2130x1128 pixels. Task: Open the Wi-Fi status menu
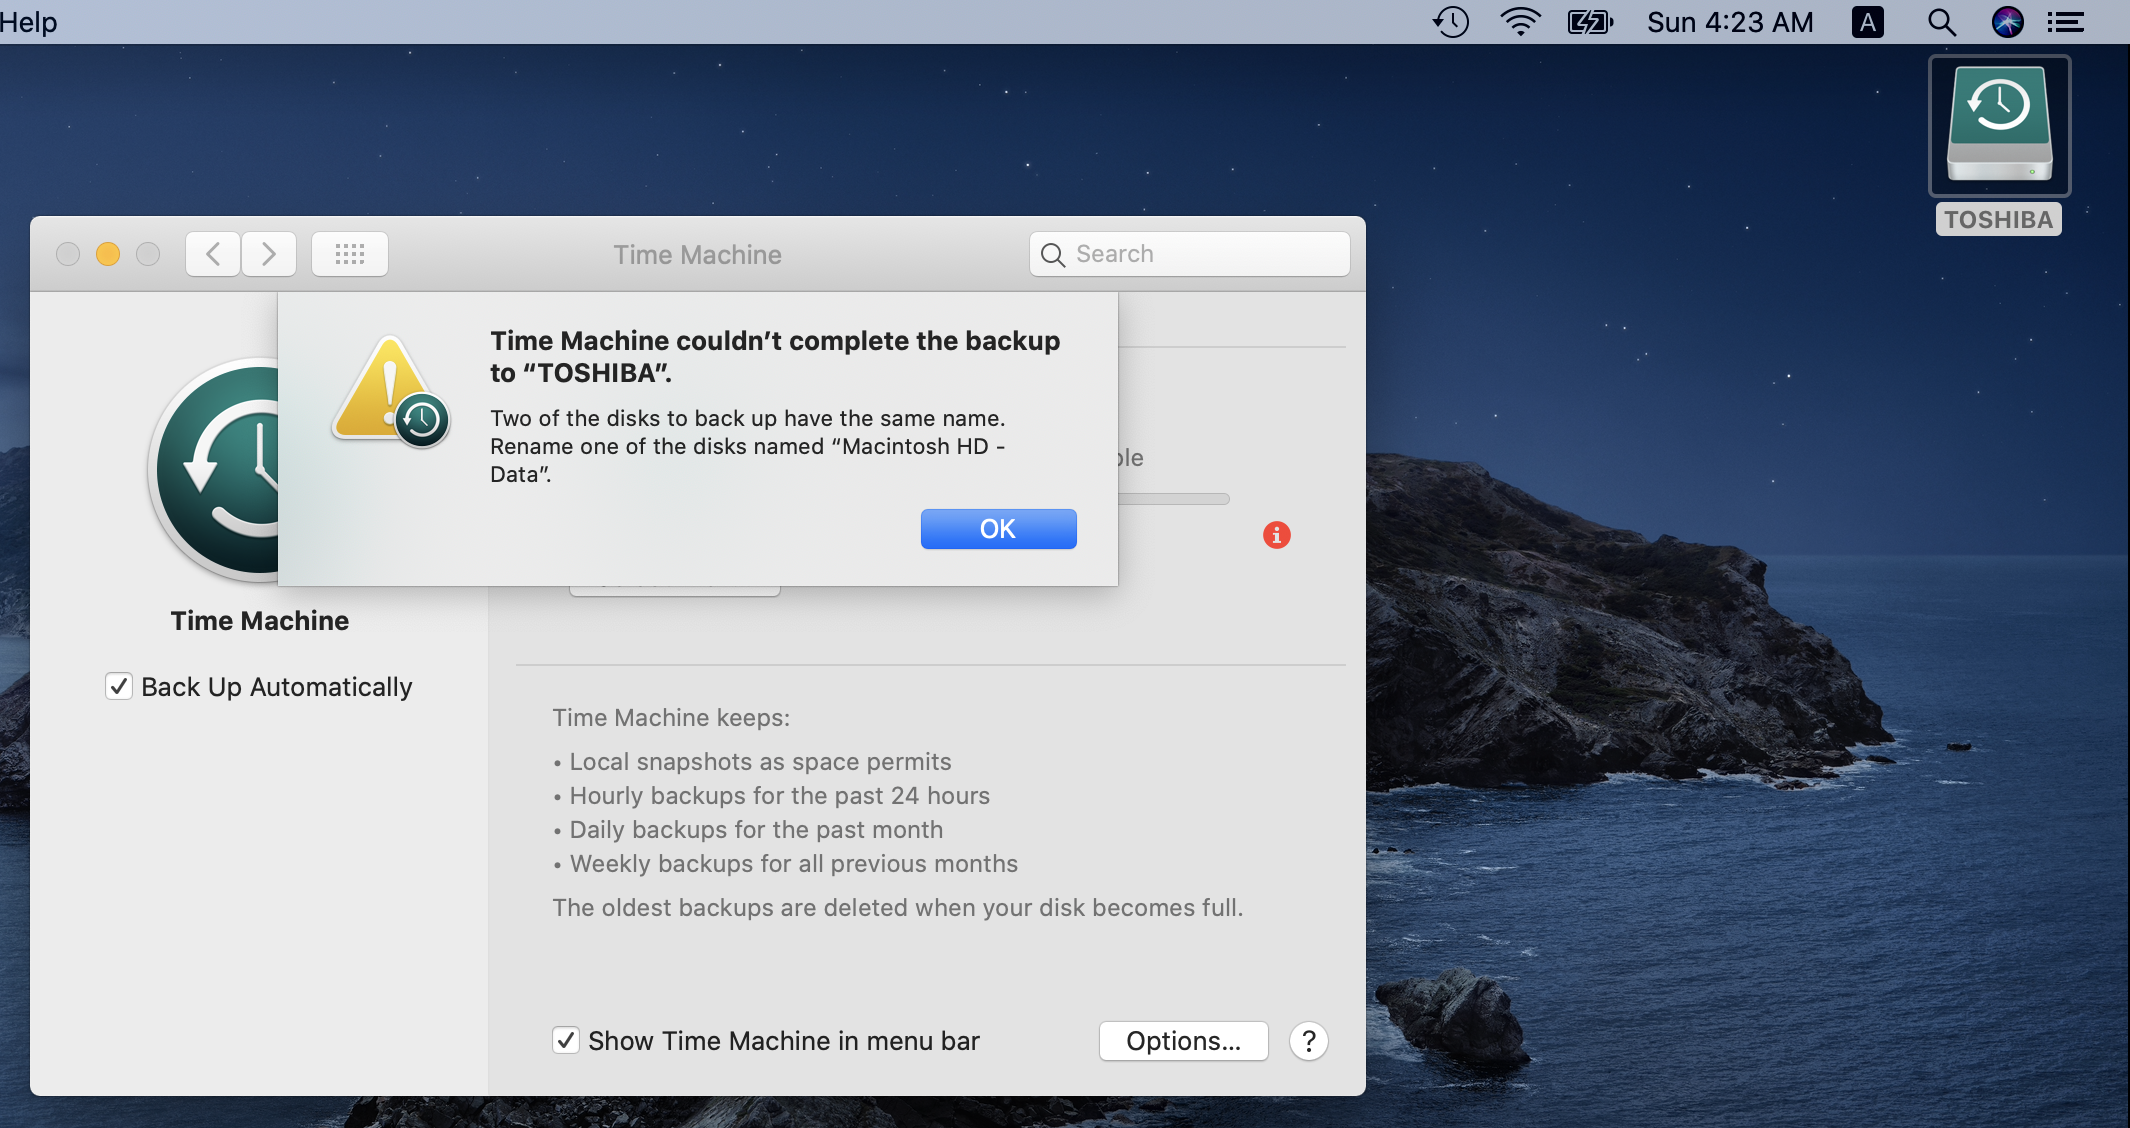point(1520,22)
